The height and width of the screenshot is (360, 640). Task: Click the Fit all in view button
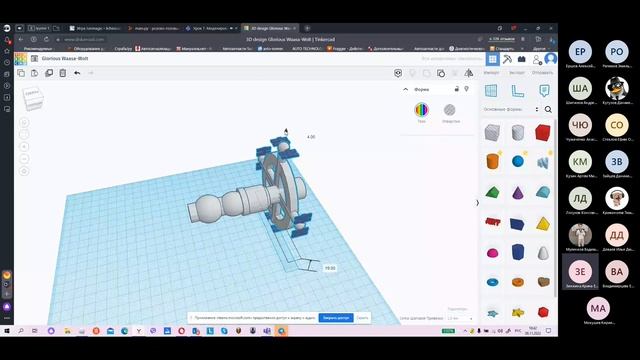coord(24,134)
